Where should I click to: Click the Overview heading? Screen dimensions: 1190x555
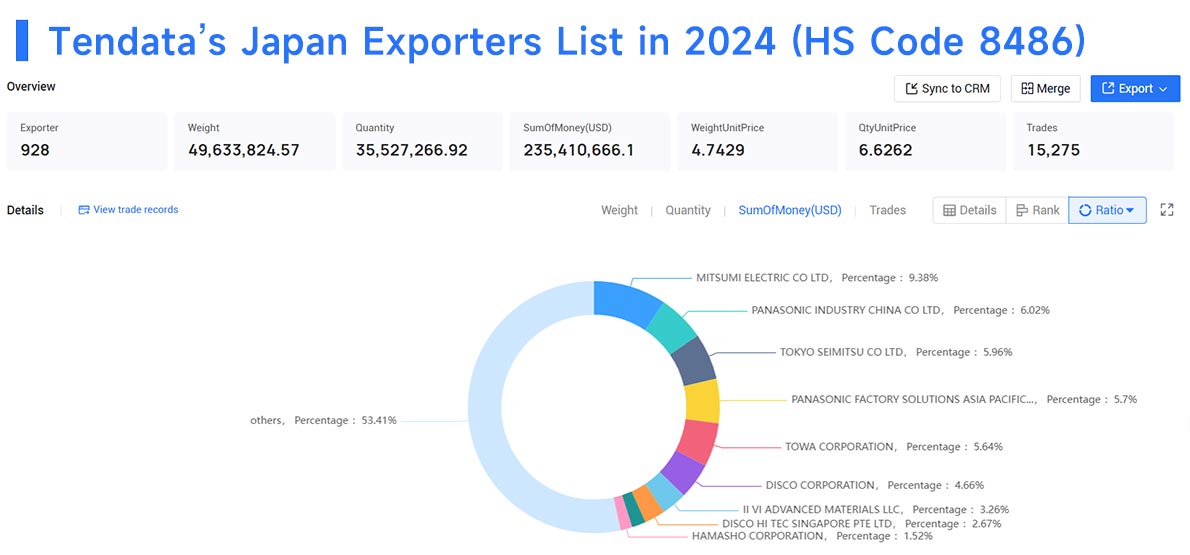click(31, 87)
